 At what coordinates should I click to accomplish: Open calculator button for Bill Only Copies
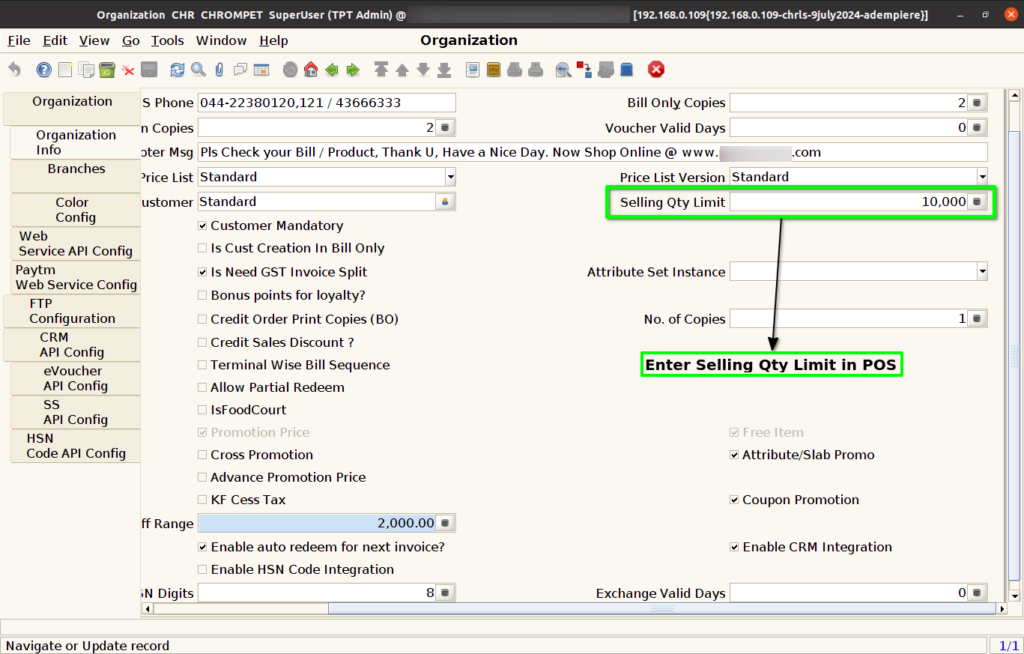click(977, 103)
